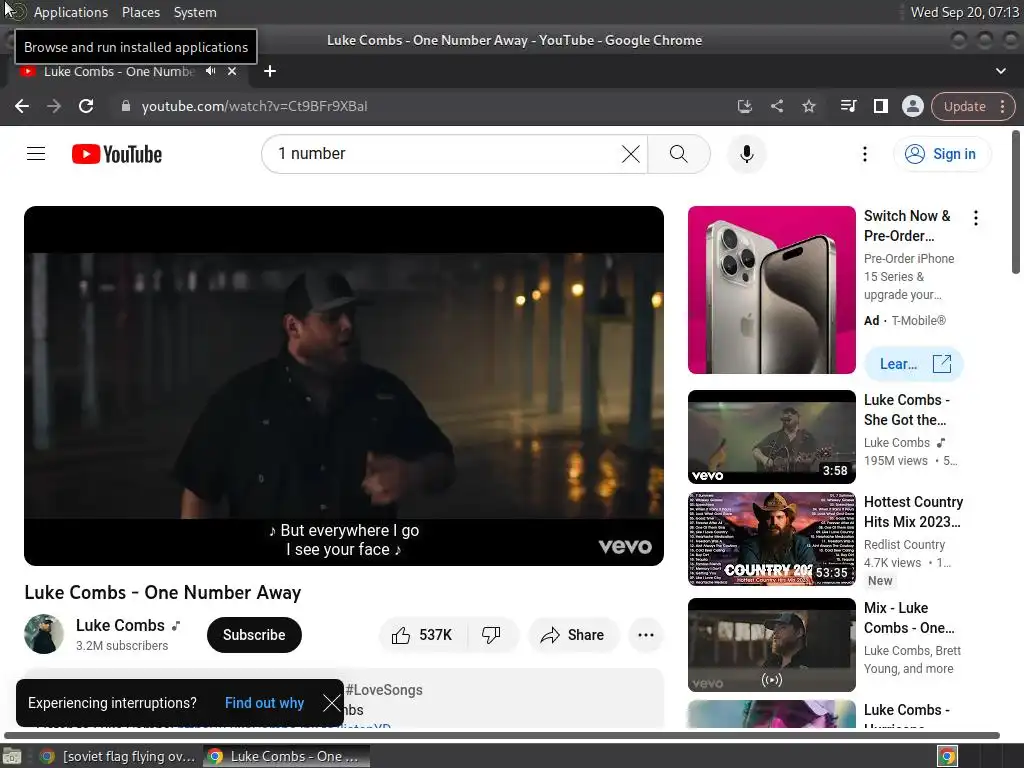Dismiss the interruptions notification
The height and width of the screenshot is (768, 1024).
pos(332,703)
